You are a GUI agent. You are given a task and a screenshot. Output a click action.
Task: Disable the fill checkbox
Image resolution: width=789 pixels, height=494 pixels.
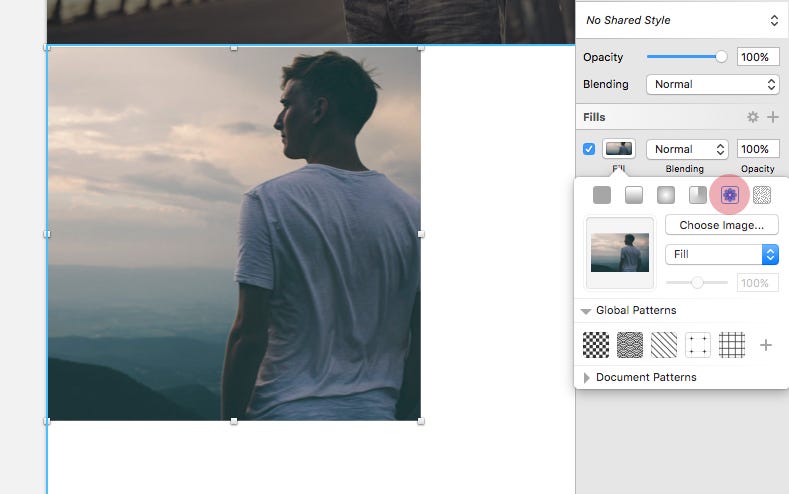[589, 149]
